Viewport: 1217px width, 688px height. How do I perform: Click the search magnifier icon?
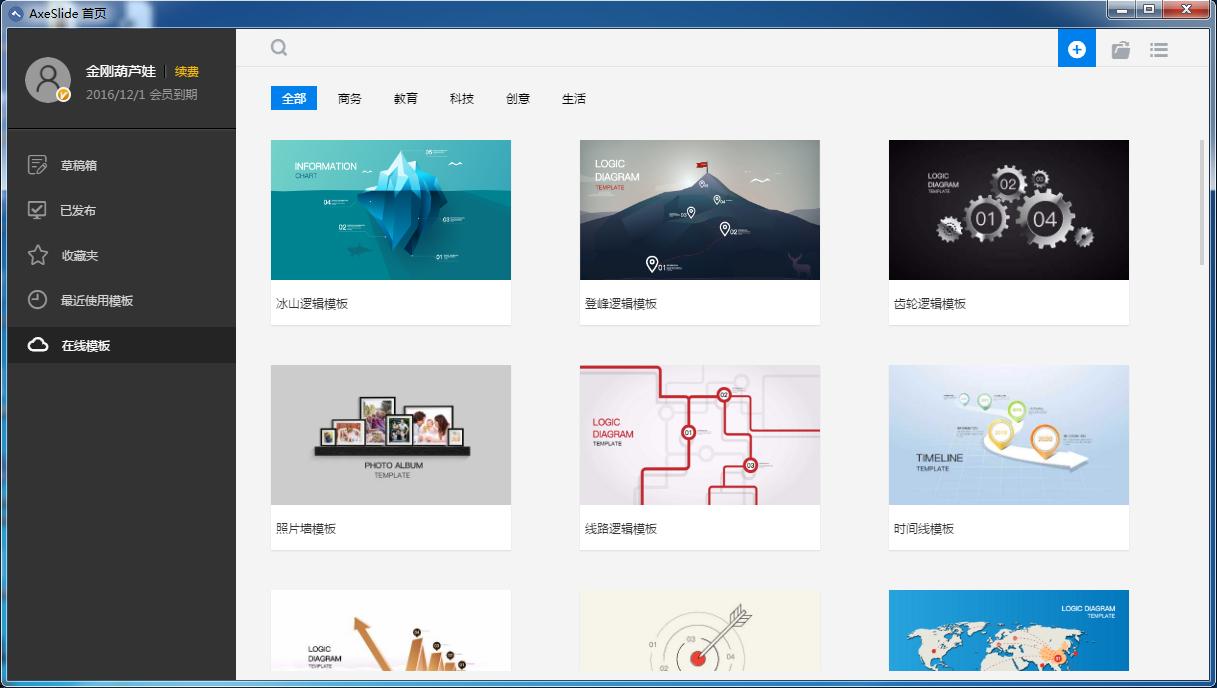[x=279, y=48]
